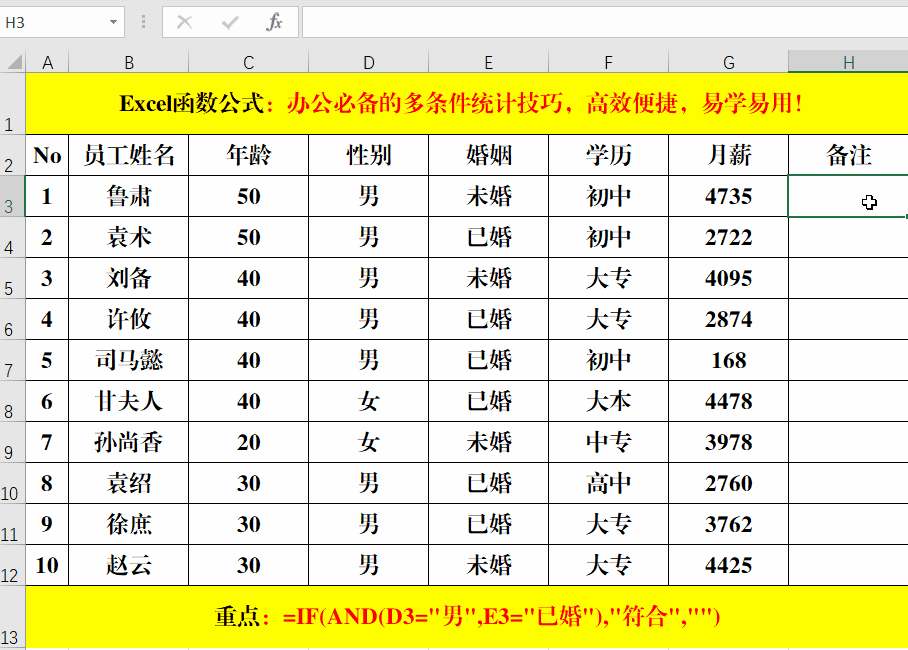Screen dimensions: 908x650
Task: Click the '年龄' header cell
Action: pos(248,155)
